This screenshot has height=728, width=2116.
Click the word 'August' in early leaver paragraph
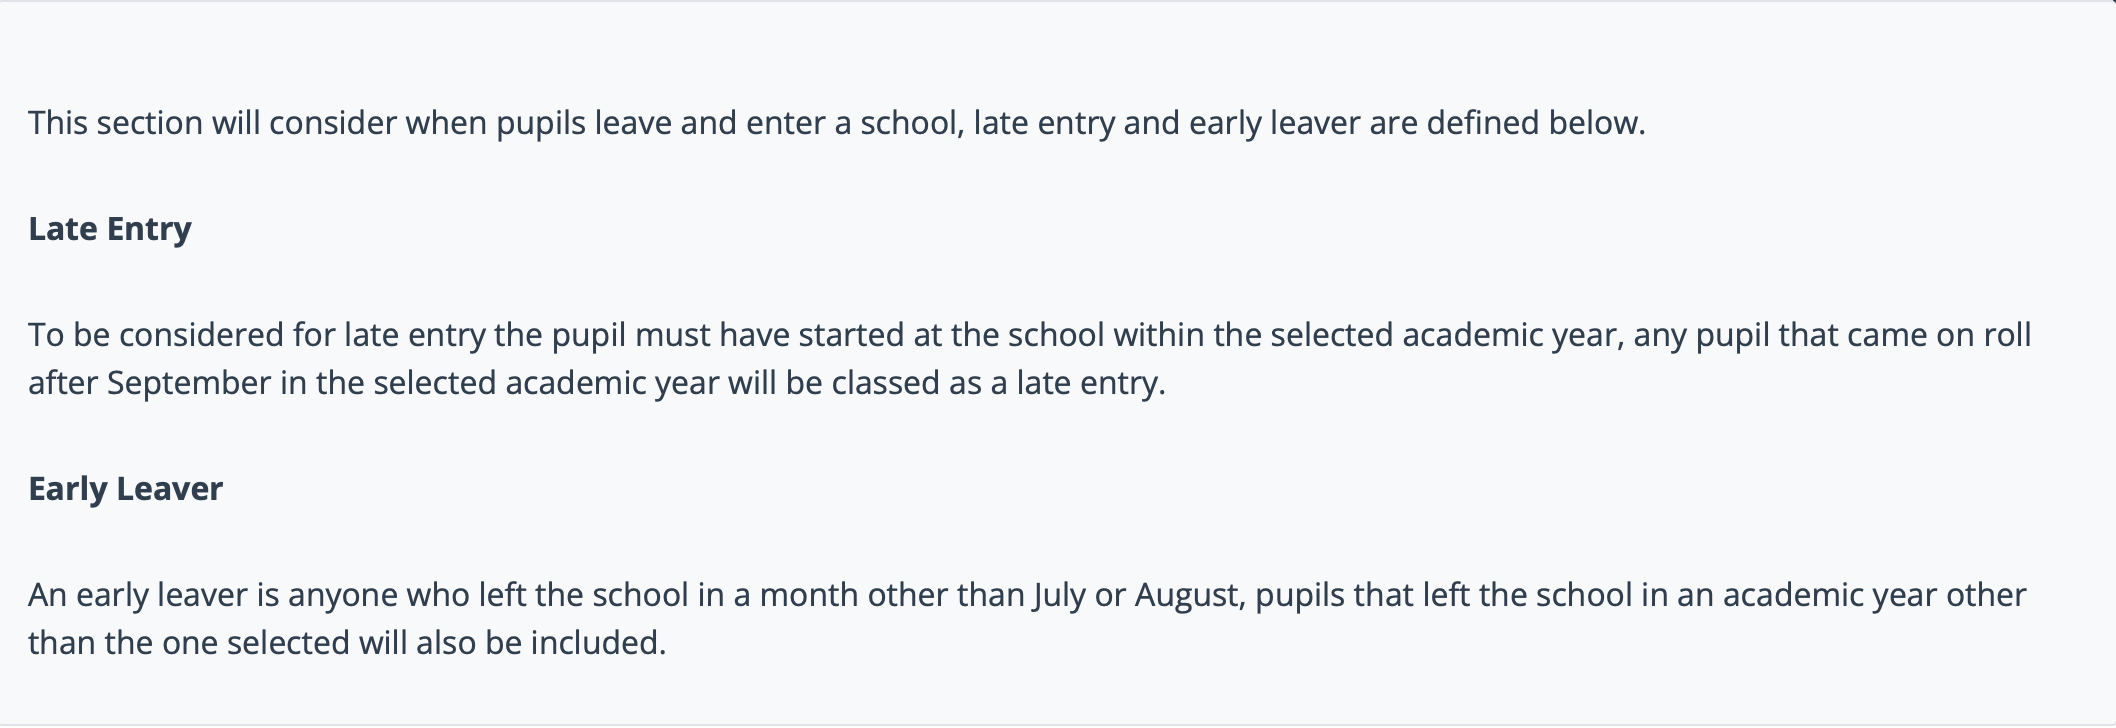tap(1188, 595)
